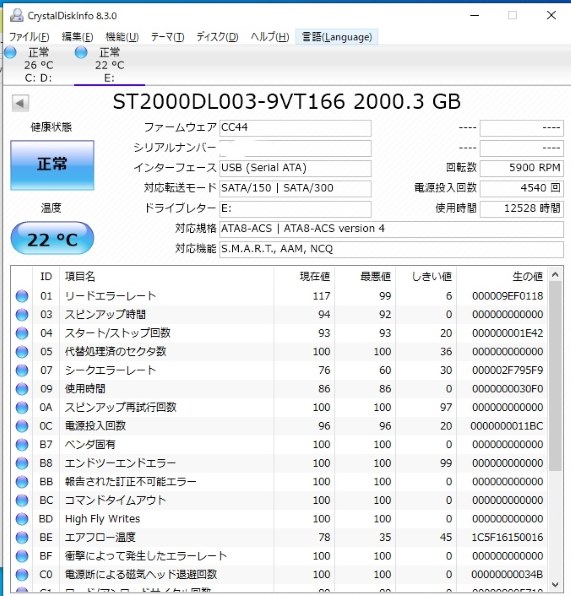Click the 正常 health status button

tap(52, 165)
